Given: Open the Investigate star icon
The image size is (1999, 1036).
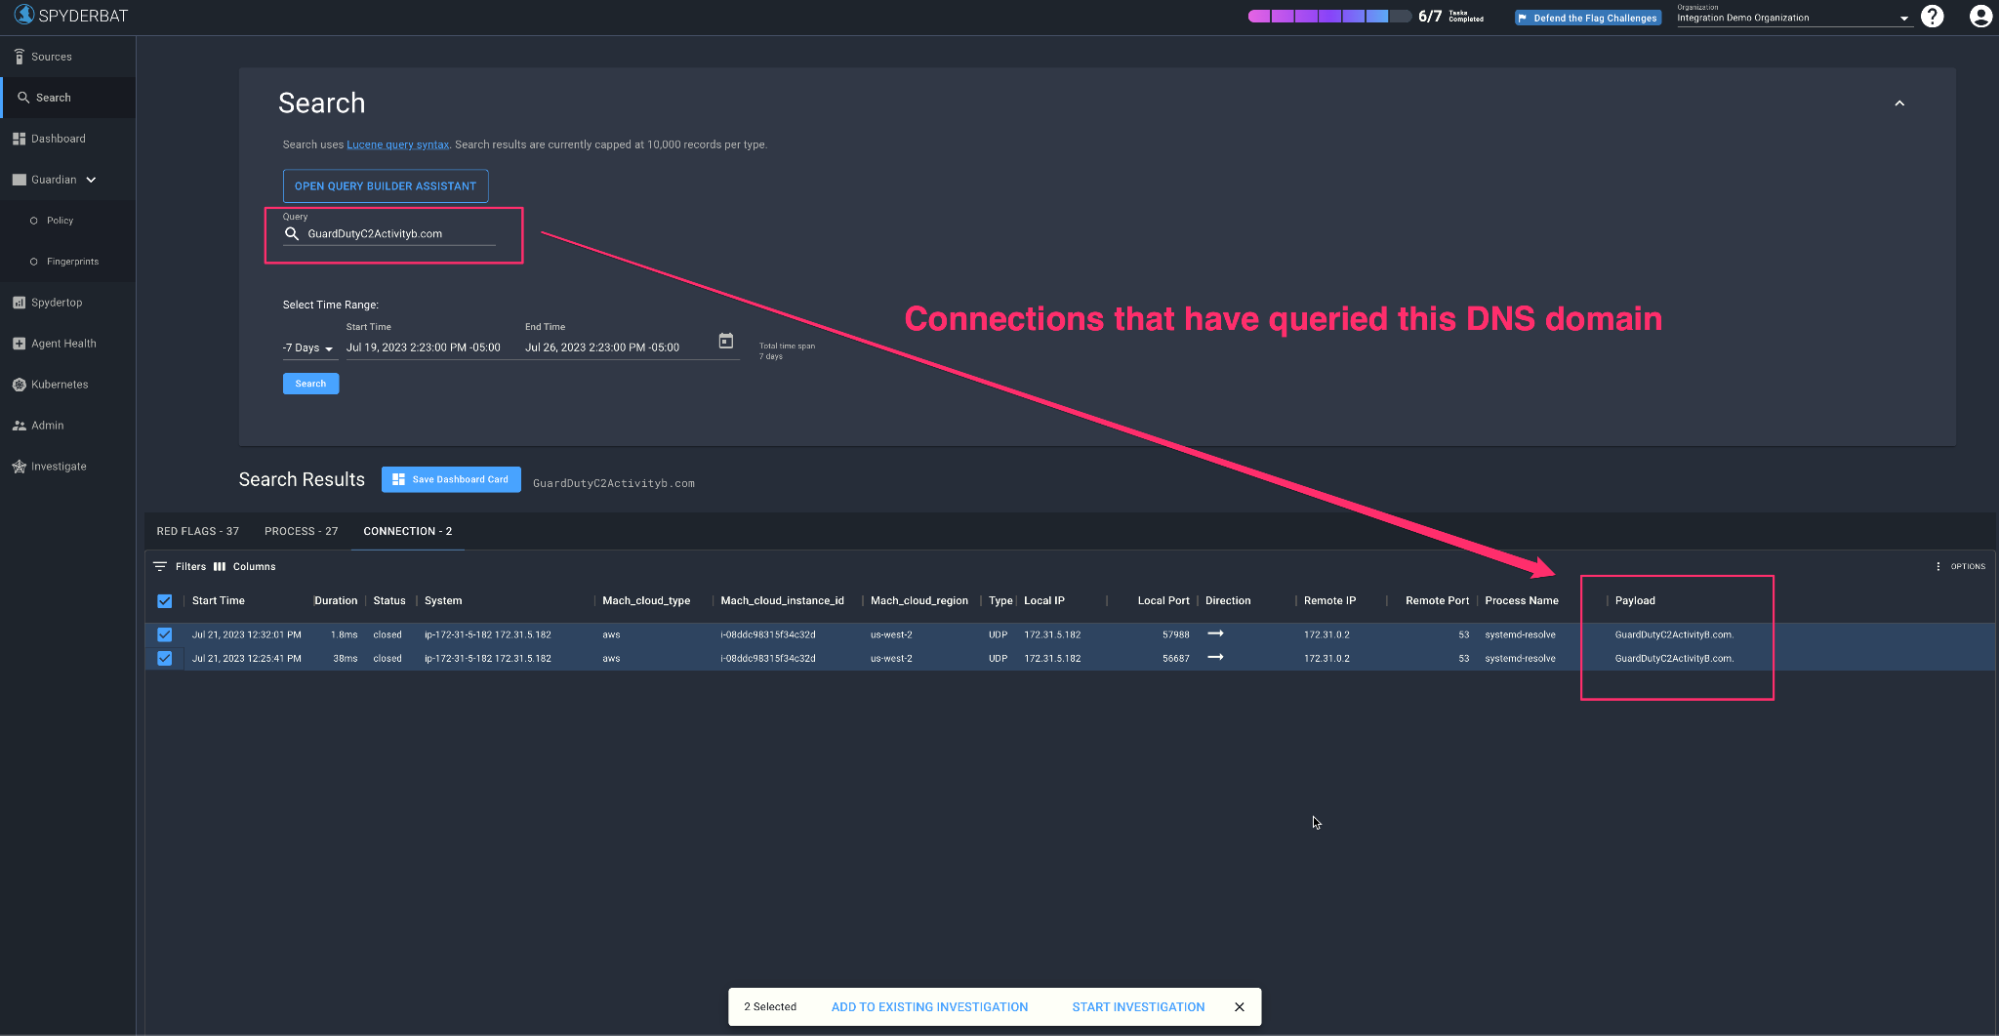Looking at the screenshot, I should pos(19,467).
